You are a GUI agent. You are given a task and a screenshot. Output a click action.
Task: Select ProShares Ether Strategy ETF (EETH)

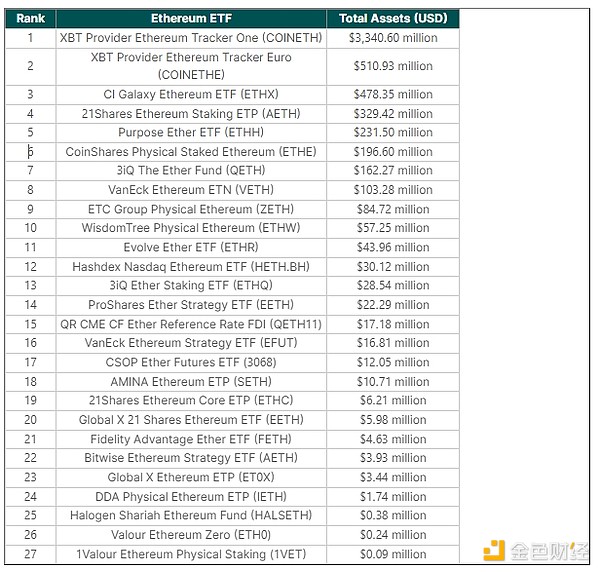(191, 305)
